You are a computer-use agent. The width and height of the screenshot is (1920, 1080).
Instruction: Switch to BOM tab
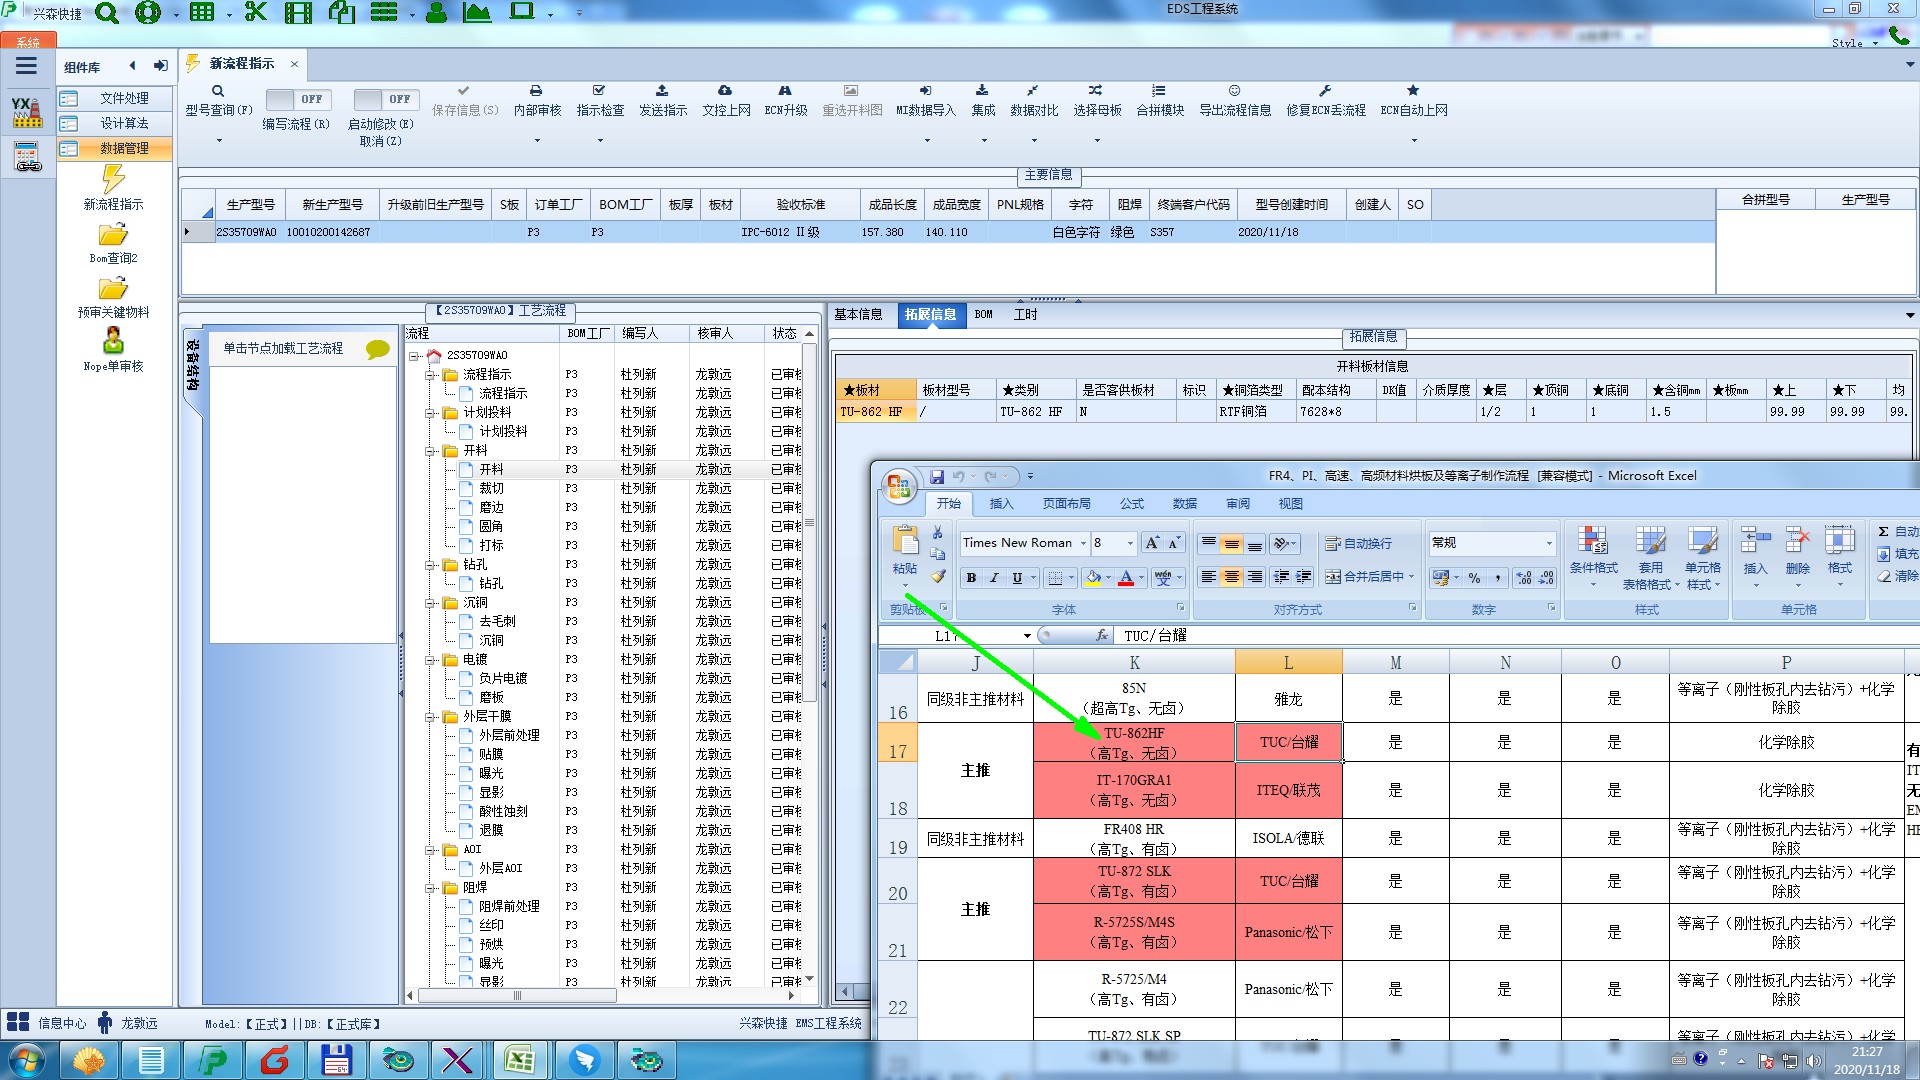click(x=983, y=314)
